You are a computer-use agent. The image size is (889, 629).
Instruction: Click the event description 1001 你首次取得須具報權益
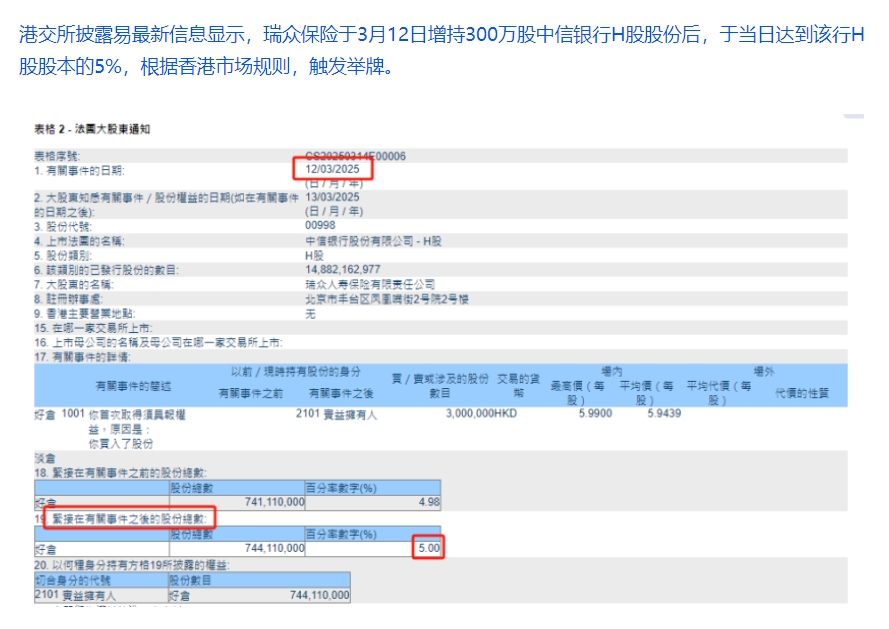pos(124,429)
